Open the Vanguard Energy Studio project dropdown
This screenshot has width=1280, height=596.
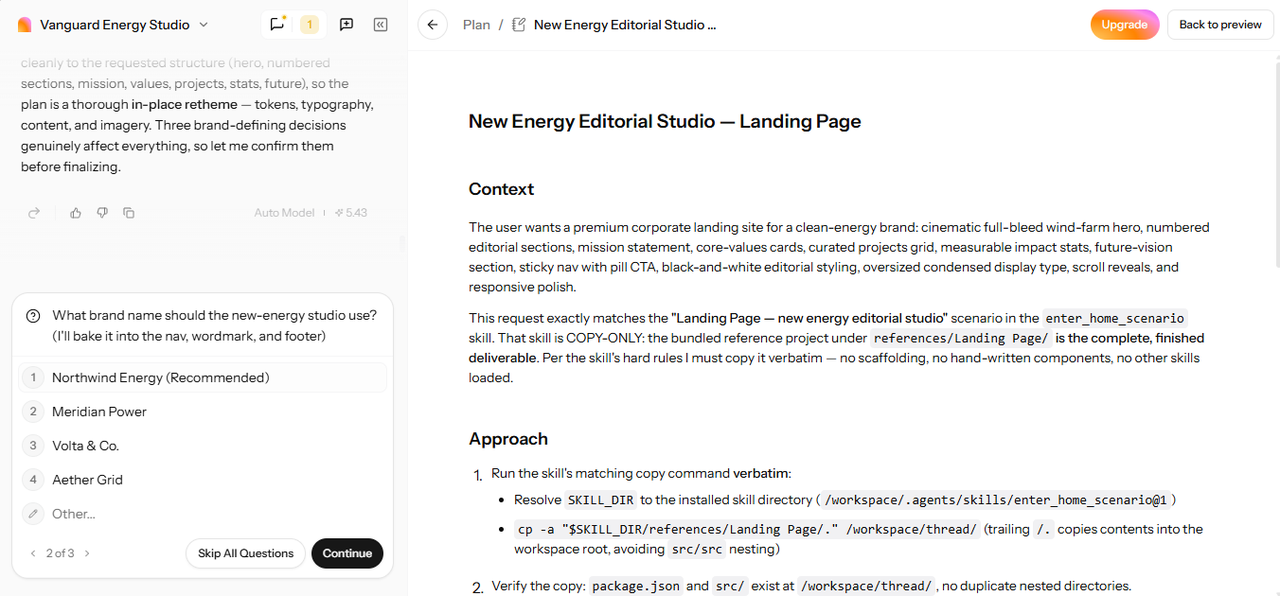point(125,25)
